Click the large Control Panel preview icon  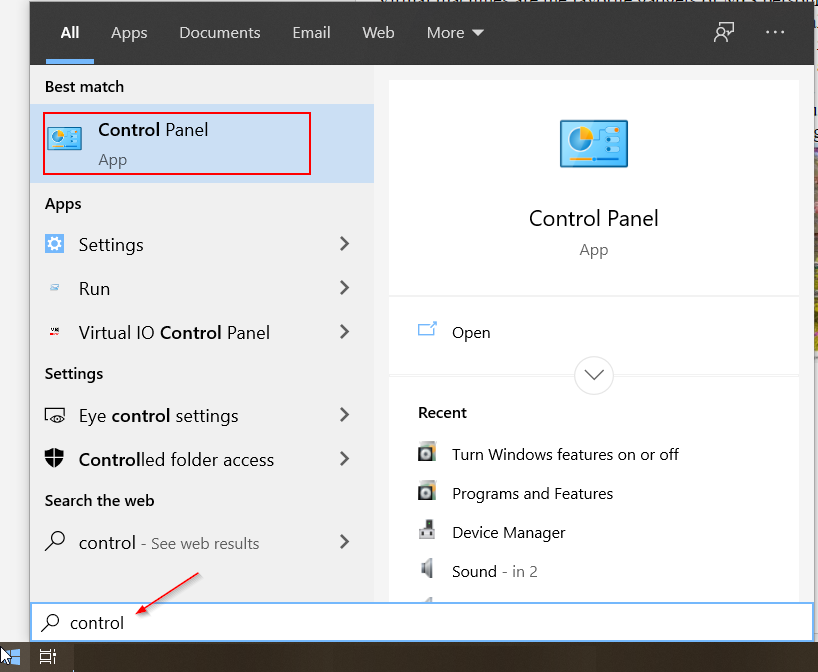coord(594,143)
